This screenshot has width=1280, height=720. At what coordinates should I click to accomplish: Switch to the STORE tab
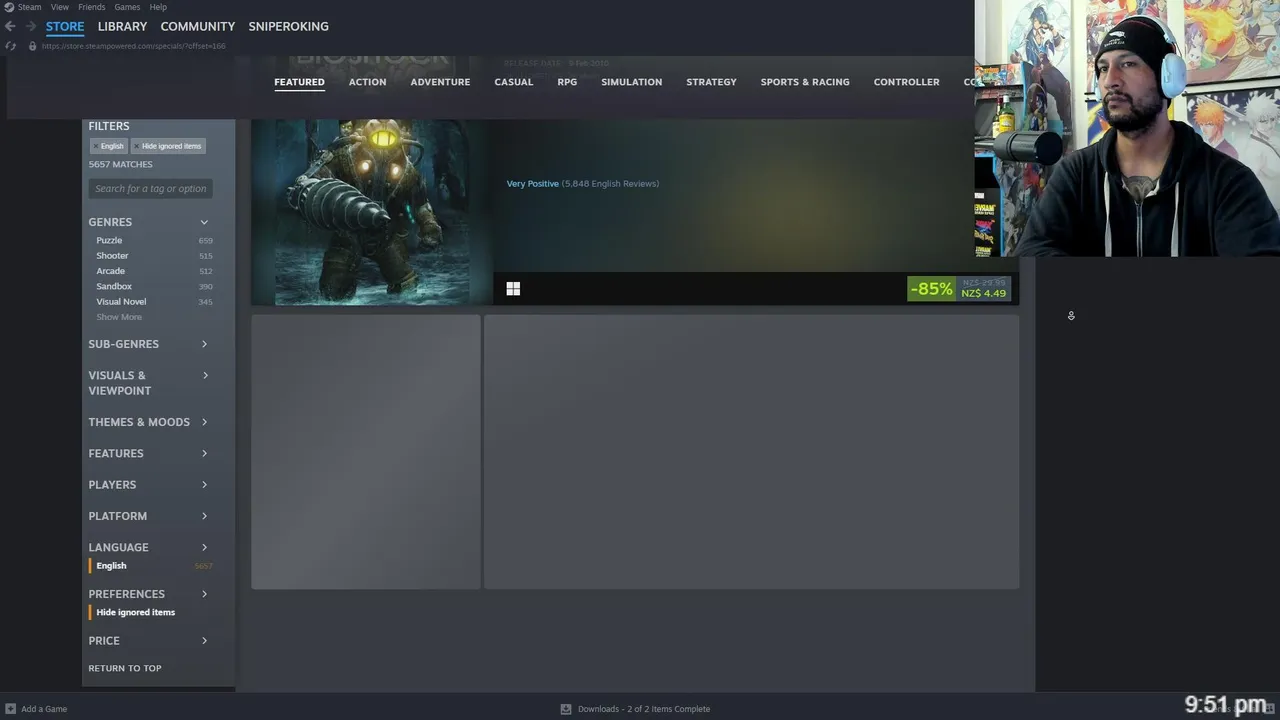coord(65,26)
